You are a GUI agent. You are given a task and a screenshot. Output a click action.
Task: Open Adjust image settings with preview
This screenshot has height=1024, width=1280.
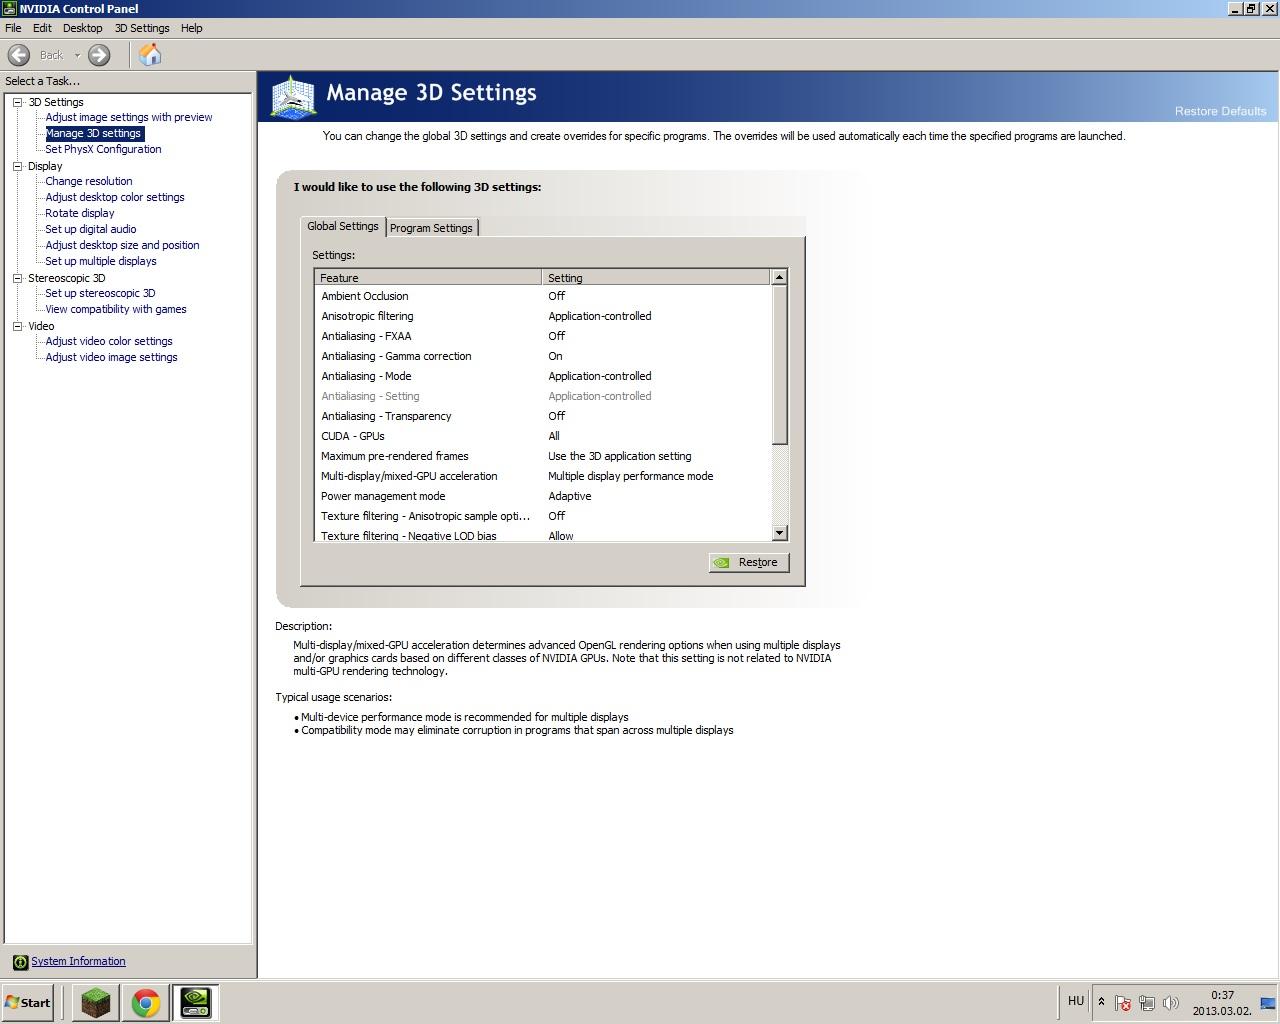pos(129,117)
